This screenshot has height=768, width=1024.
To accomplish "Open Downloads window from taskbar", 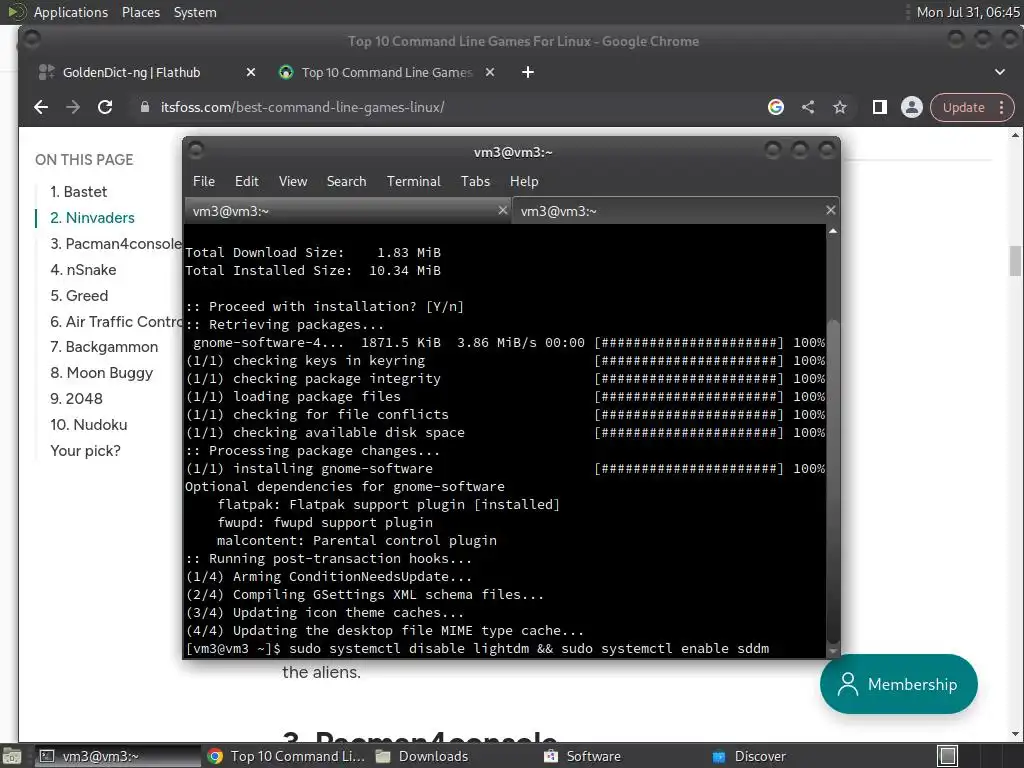I will pos(455,756).
